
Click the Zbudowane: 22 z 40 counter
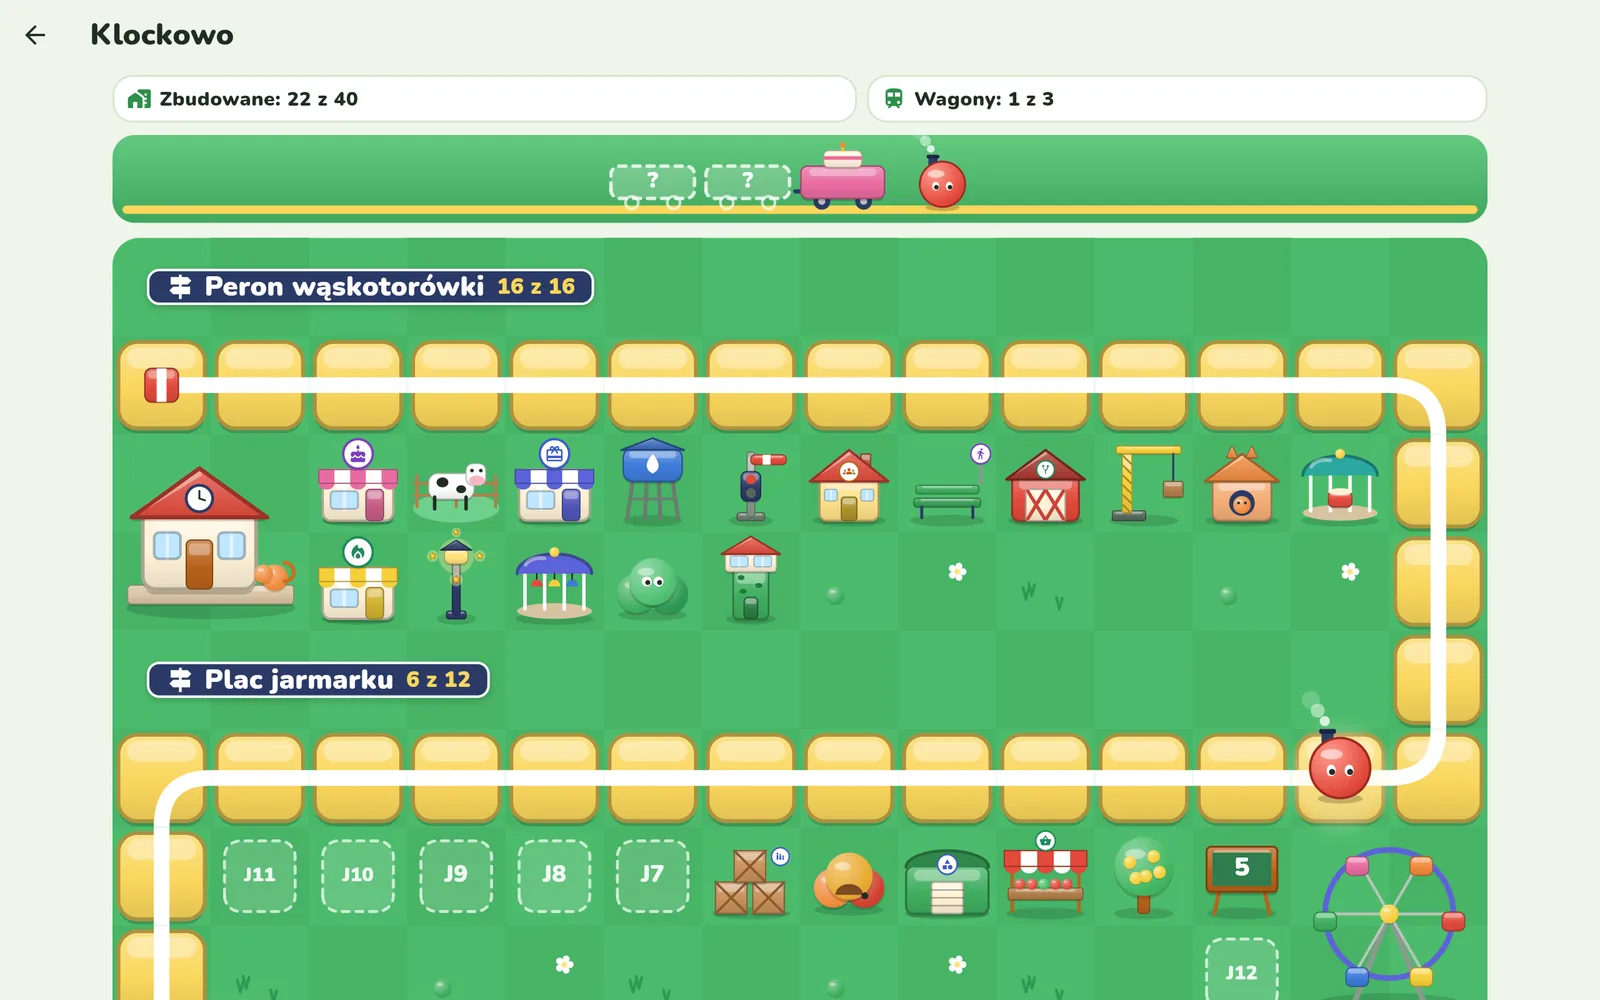(x=484, y=99)
